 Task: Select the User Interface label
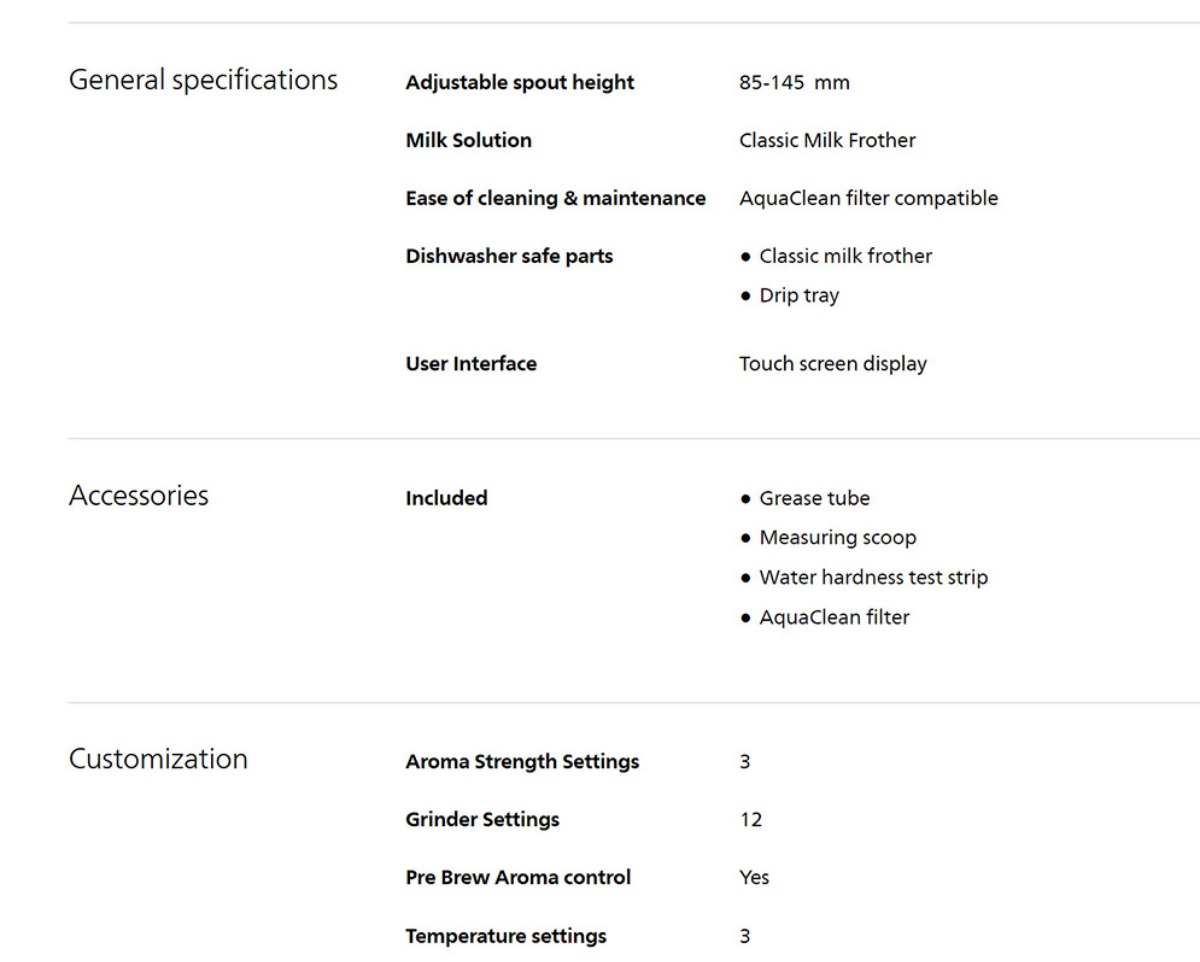tap(471, 365)
